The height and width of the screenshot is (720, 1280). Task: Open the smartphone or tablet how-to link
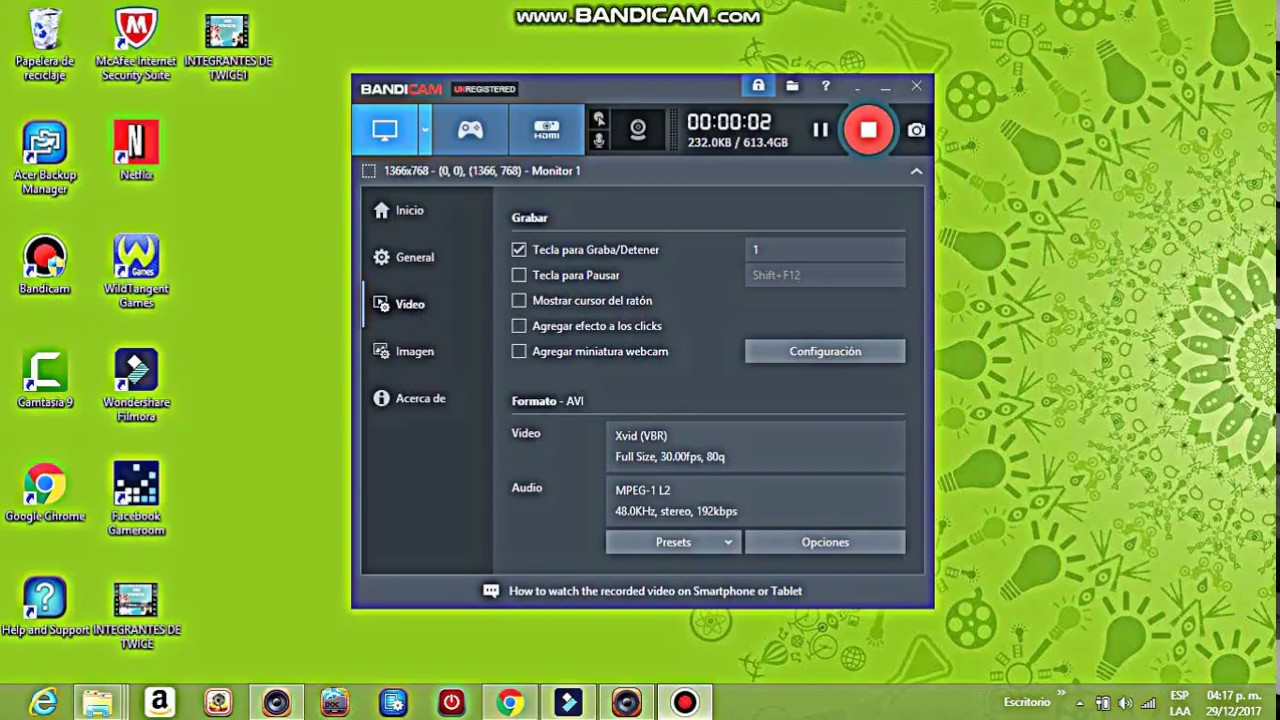coord(655,591)
